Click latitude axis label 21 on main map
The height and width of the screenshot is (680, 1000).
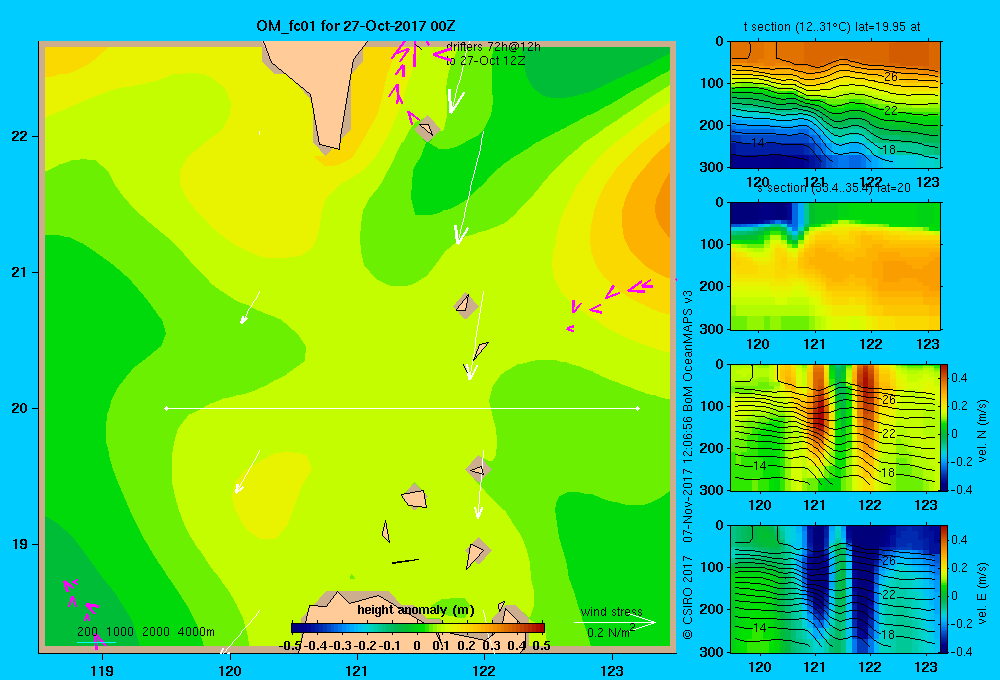[20, 272]
